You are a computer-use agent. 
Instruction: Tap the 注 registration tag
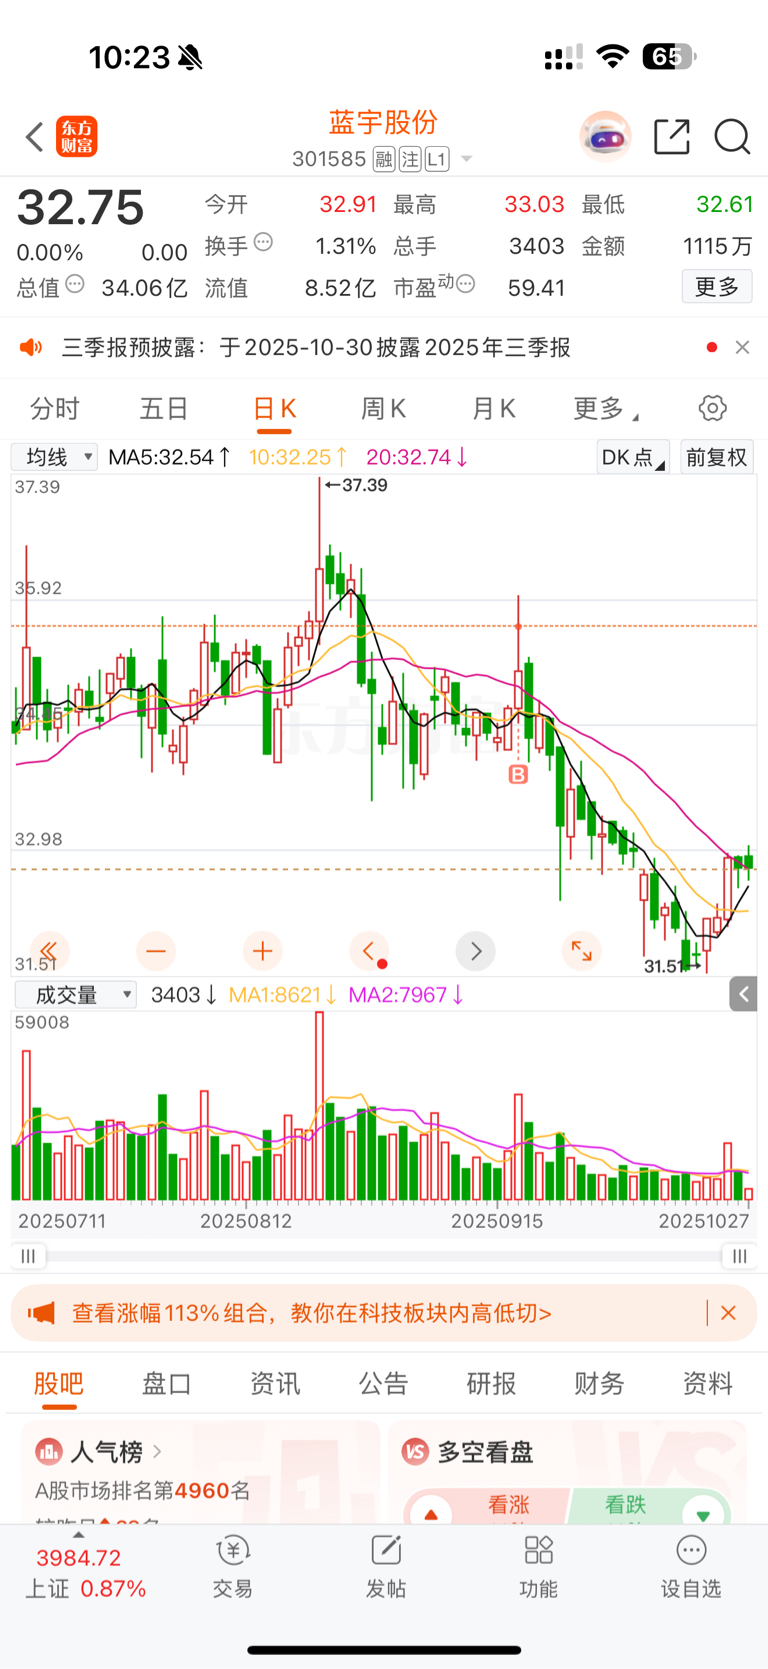(x=410, y=159)
